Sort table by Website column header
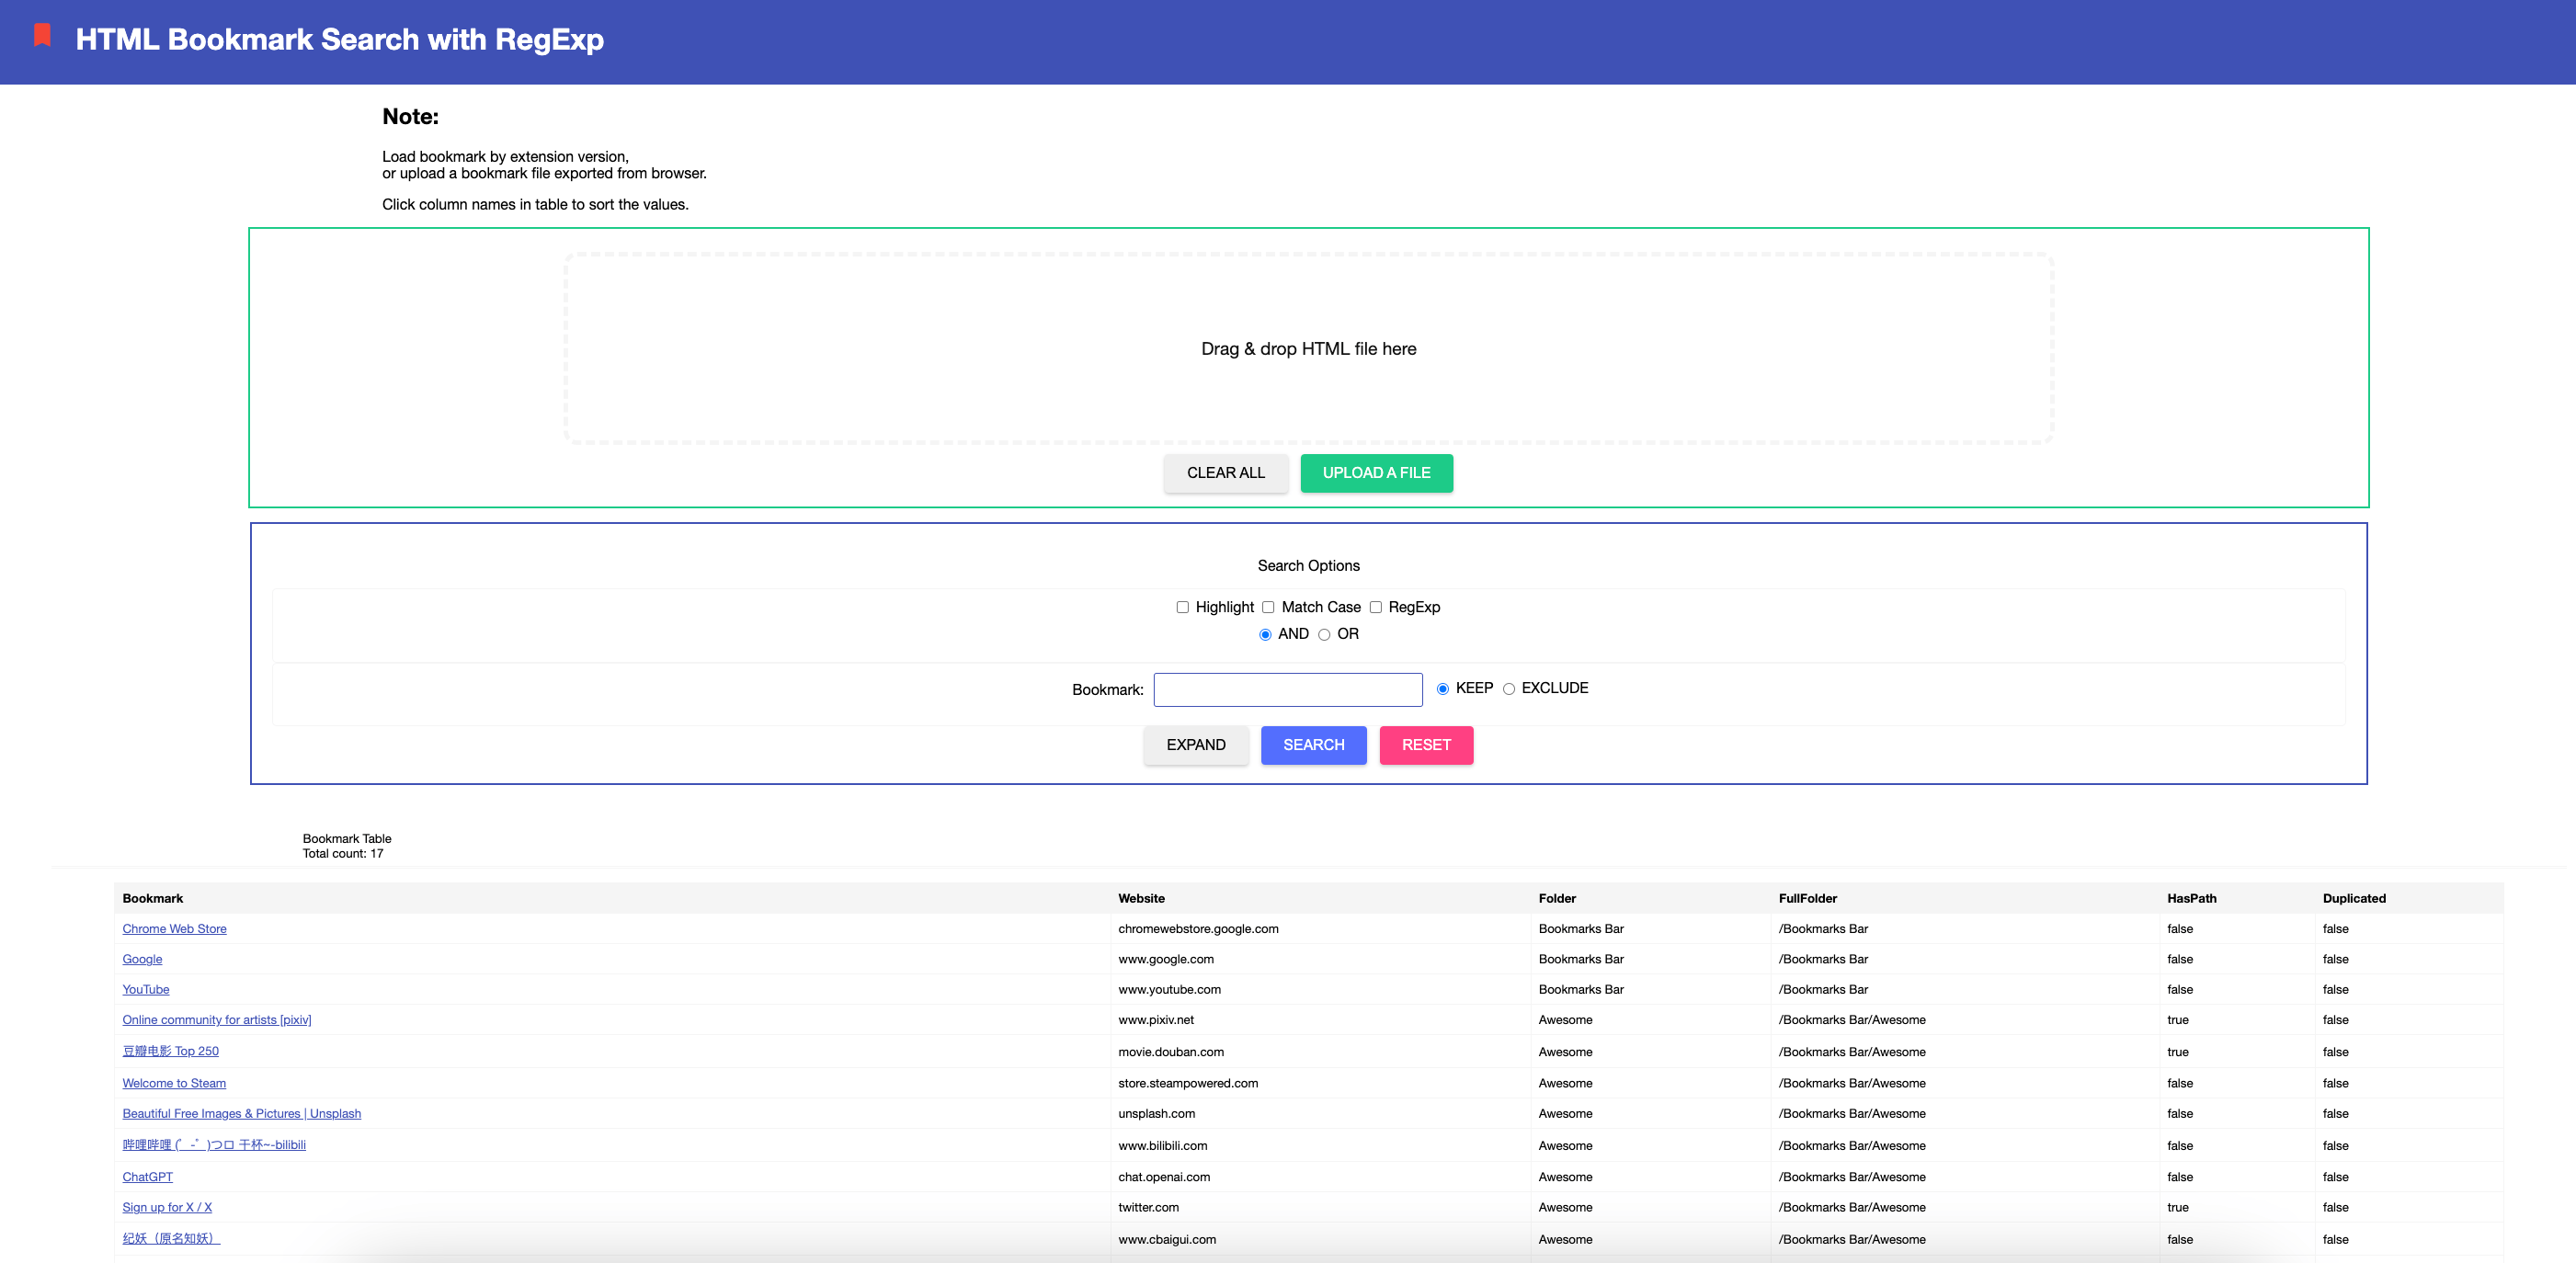2576x1263 pixels. pyautogui.click(x=1141, y=898)
